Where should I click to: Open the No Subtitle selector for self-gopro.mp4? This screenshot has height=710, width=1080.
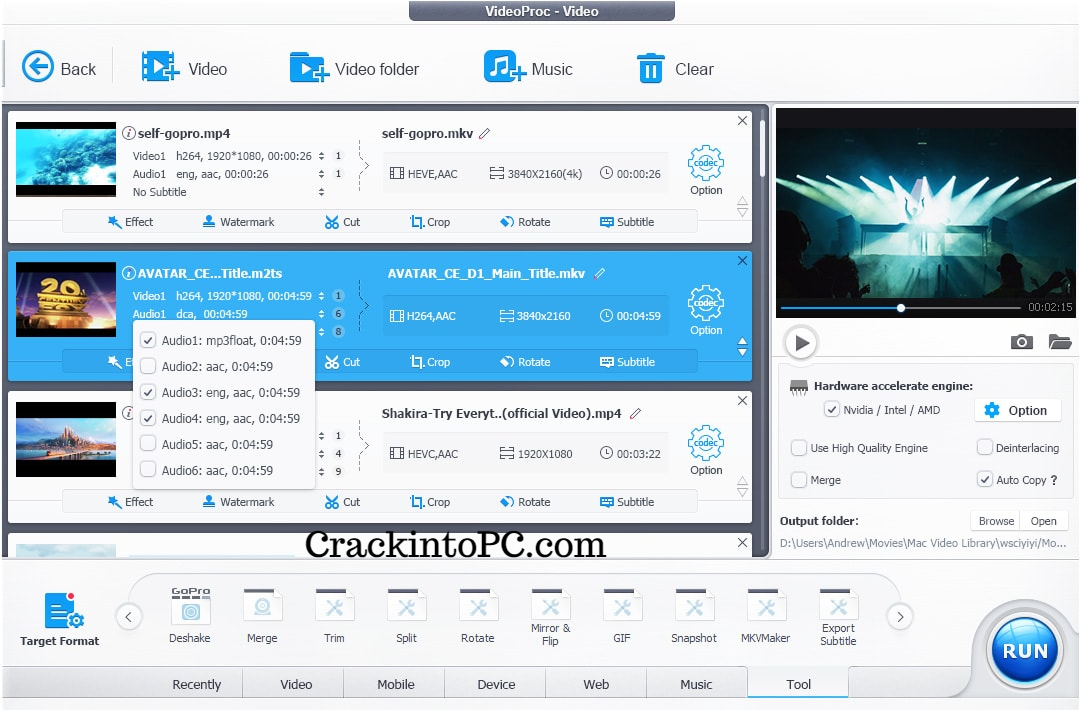coord(321,192)
